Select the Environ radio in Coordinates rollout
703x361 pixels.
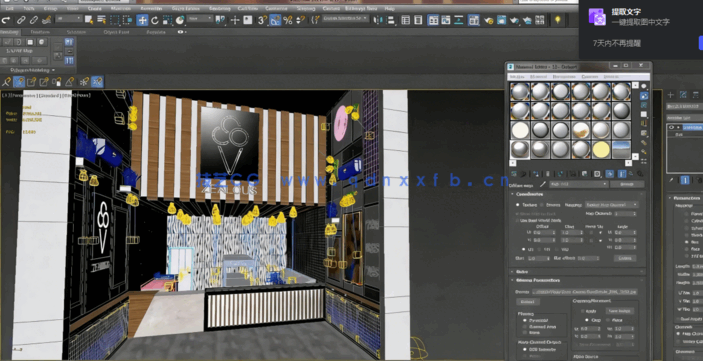[x=542, y=204]
